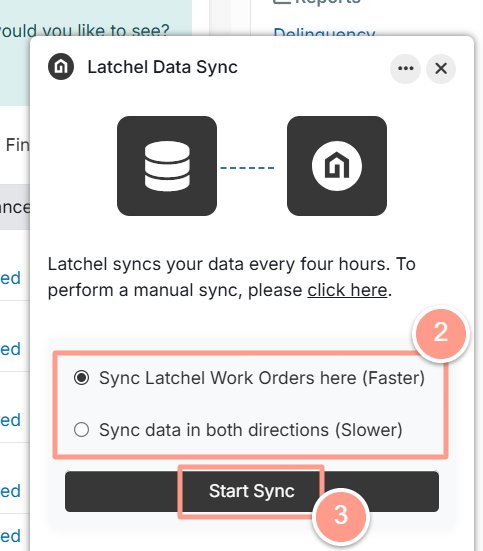Click the Latchel house icon tile

tap(337, 166)
